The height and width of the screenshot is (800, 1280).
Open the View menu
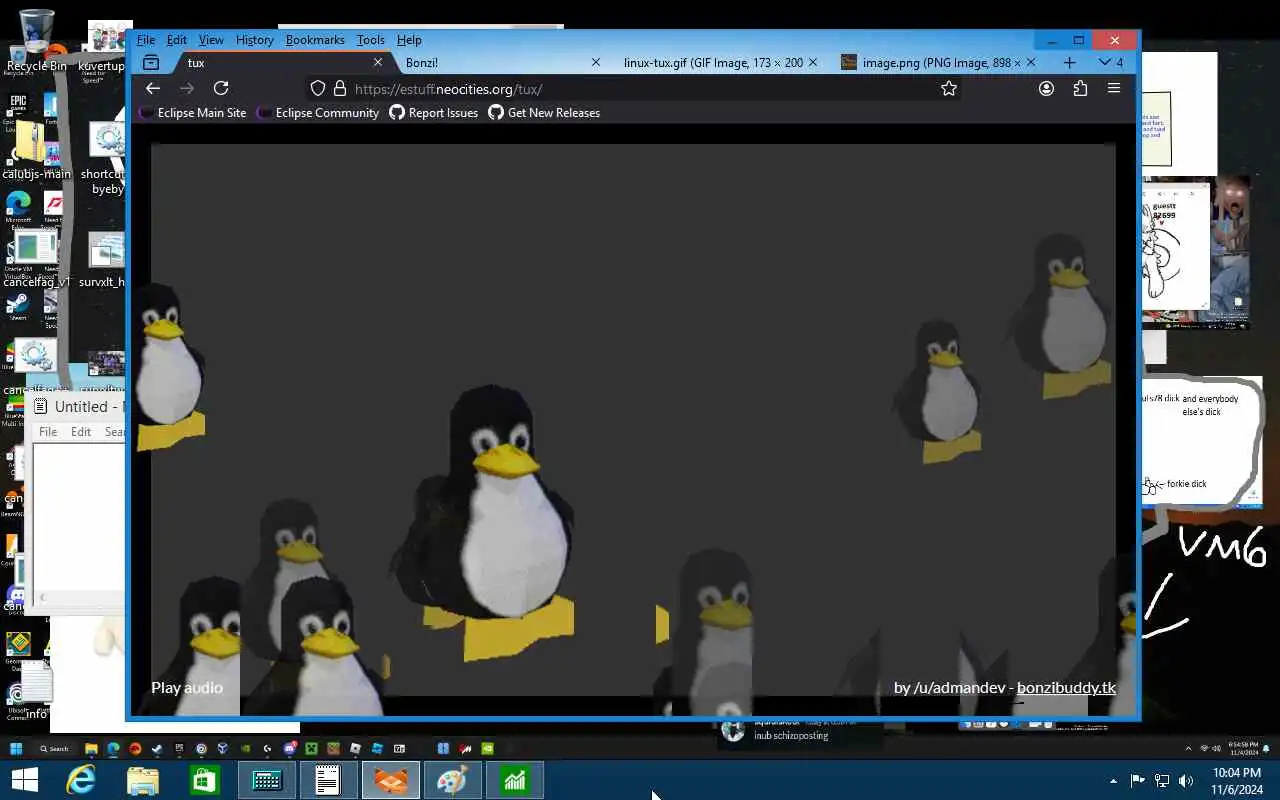(211, 40)
